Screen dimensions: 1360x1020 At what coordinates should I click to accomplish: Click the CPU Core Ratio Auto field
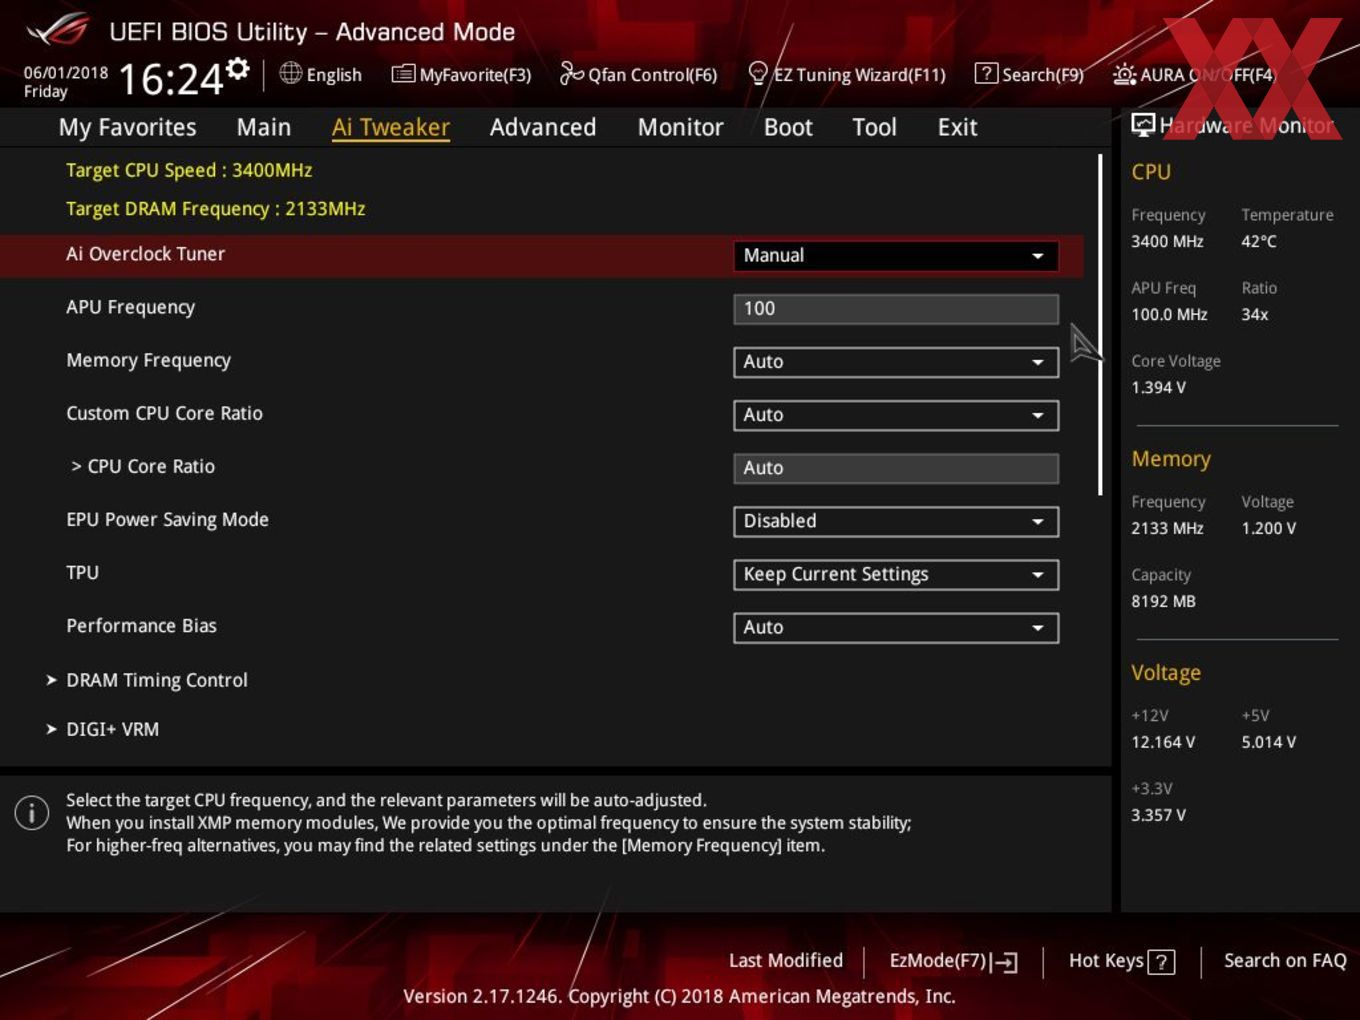point(896,467)
